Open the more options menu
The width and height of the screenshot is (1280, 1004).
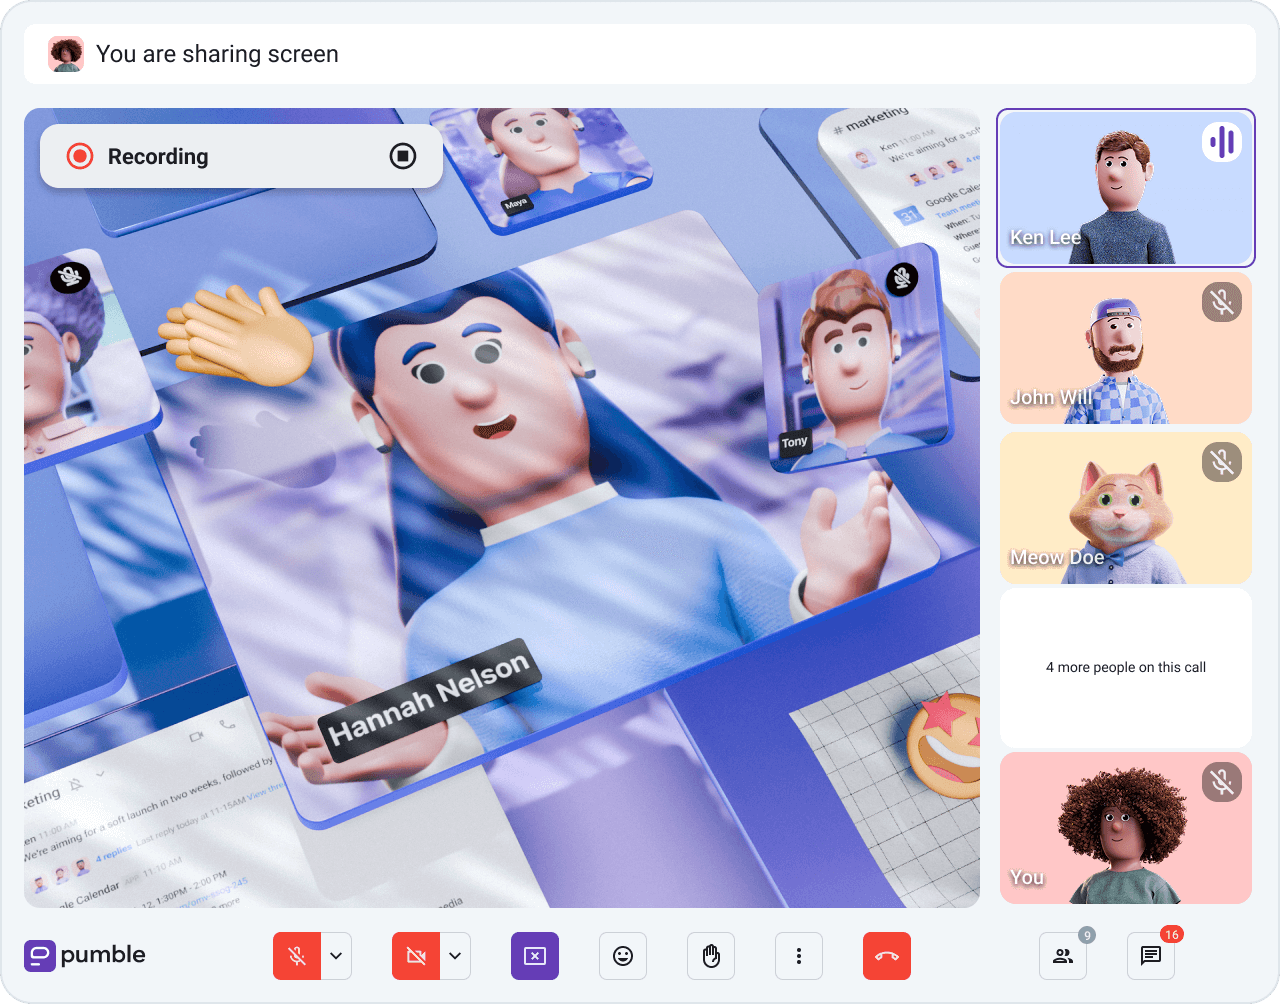coord(799,956)
